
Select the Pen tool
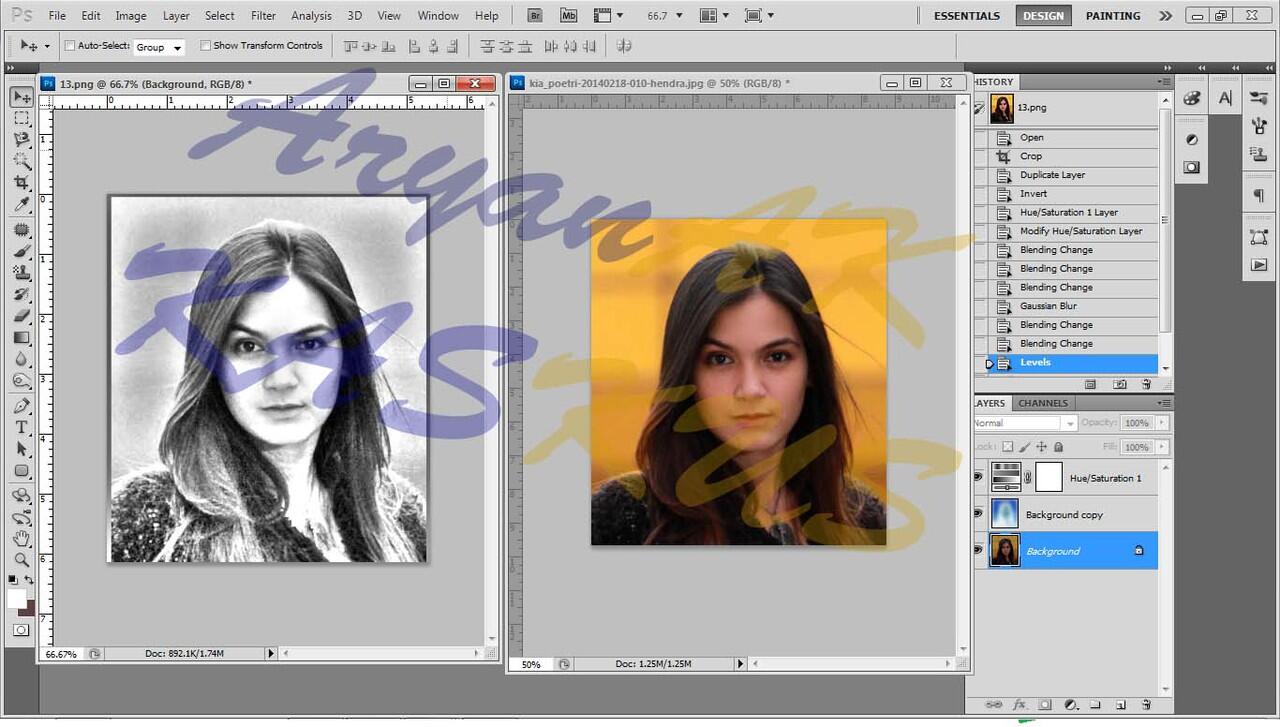click(21, 406)
